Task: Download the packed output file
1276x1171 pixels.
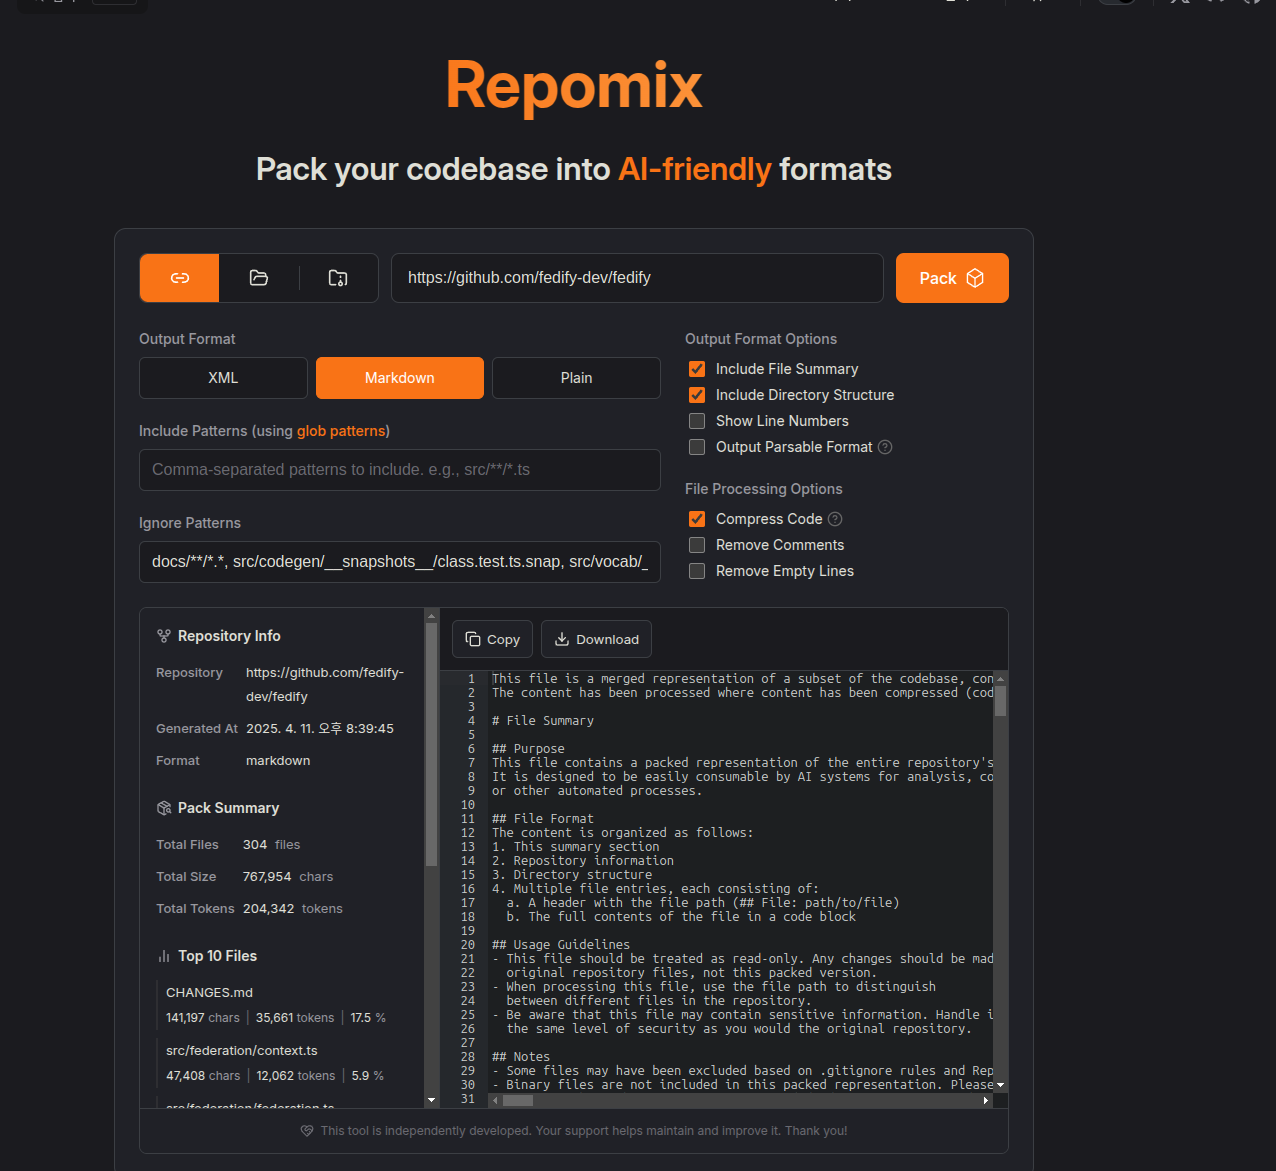Action: click(x=596, y=639)
